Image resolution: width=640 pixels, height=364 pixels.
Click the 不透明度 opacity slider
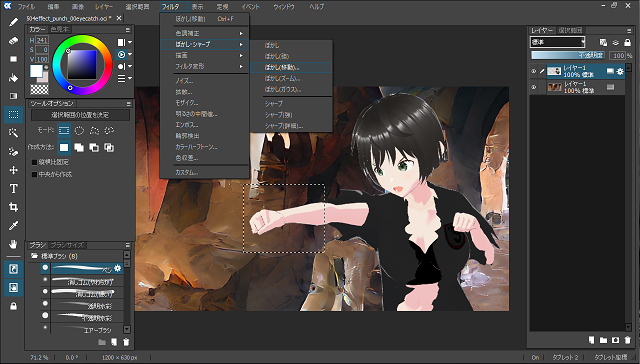tap(569, 55)
